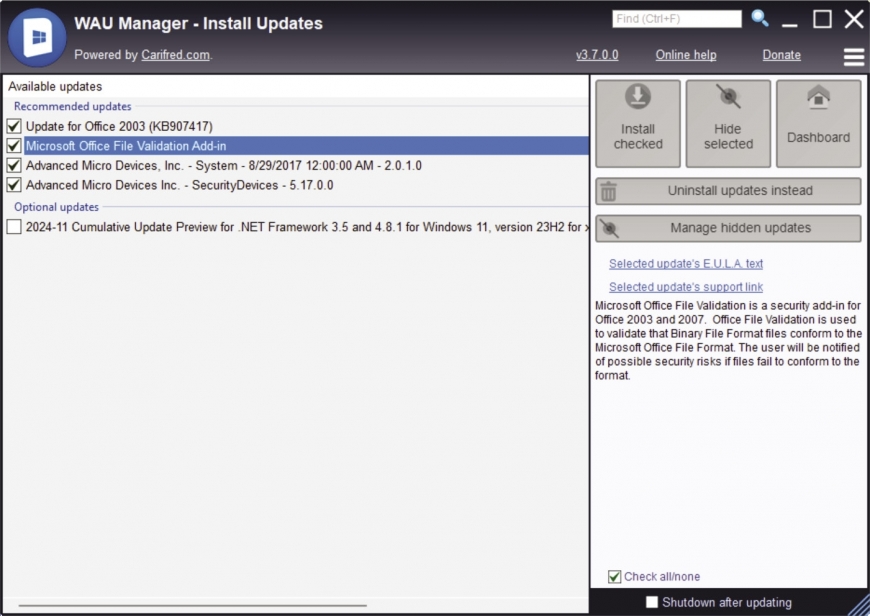Image resolution: width=870 pixels, height=616 pixels.
Task: Open Online help link
Action: pos(686,55)
